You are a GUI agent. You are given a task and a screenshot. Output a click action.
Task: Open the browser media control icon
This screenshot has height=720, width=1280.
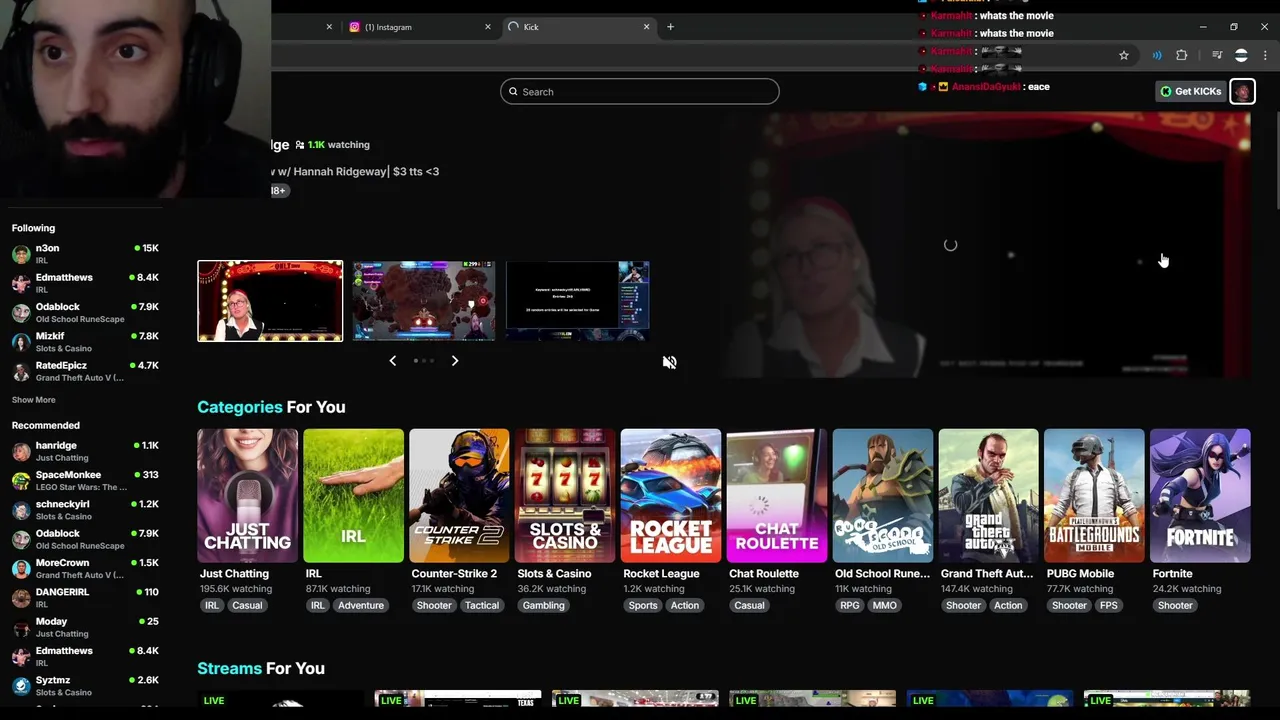(x=1217, y=55)
